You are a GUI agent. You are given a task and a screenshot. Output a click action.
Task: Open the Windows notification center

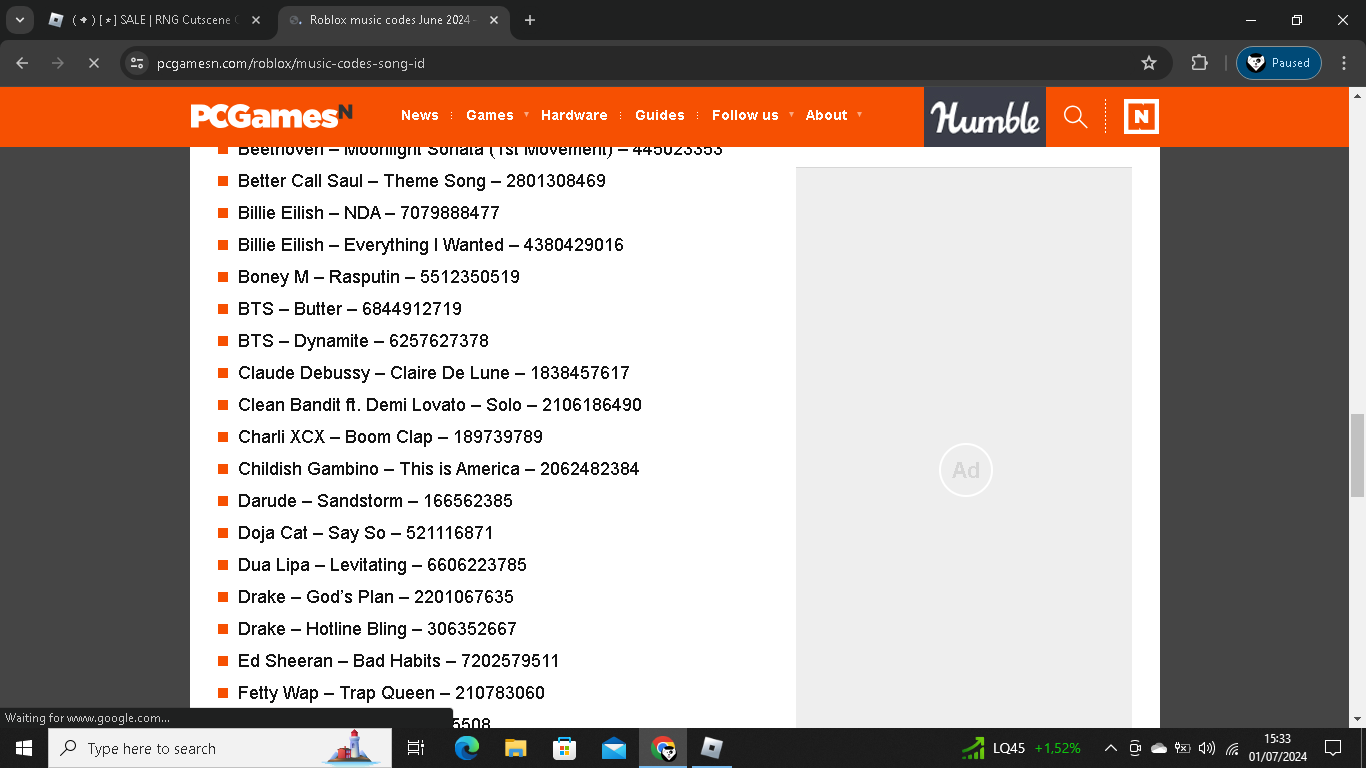coord(1332,748)
